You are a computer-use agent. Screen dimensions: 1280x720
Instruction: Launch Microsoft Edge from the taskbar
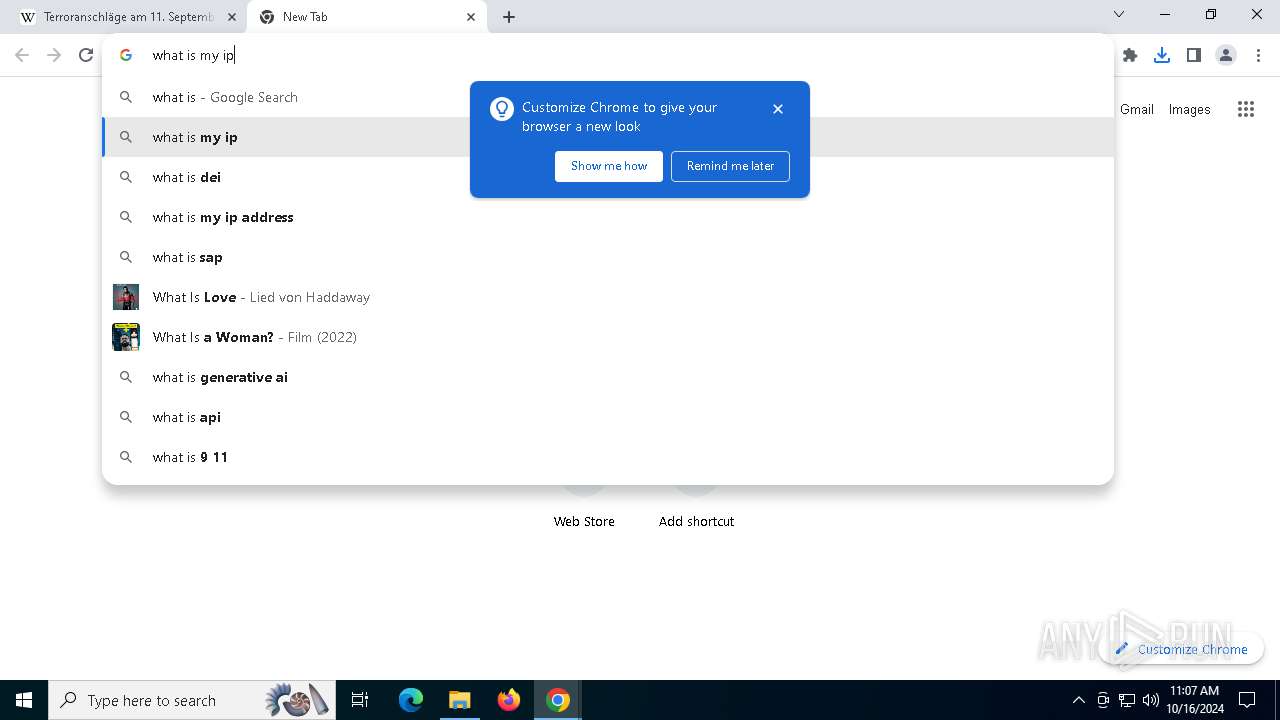(x=411, y=700)
